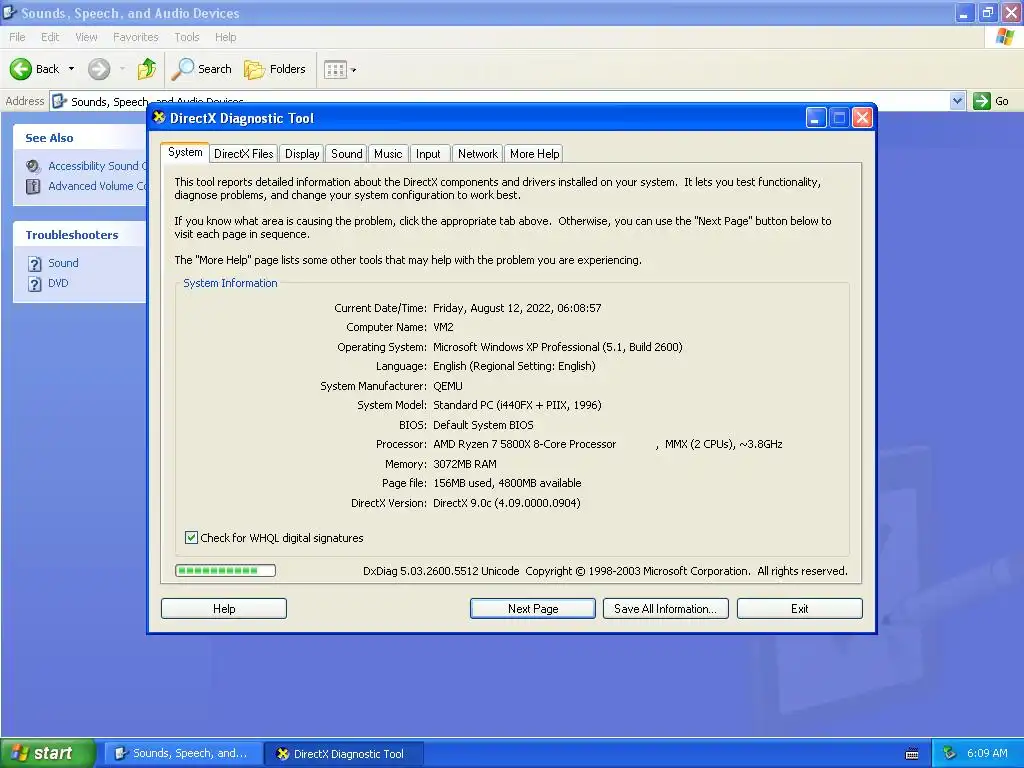Viewport: 1024px width, 768px height.
Task: Click the See Also panel header
Action: [80, 138]
